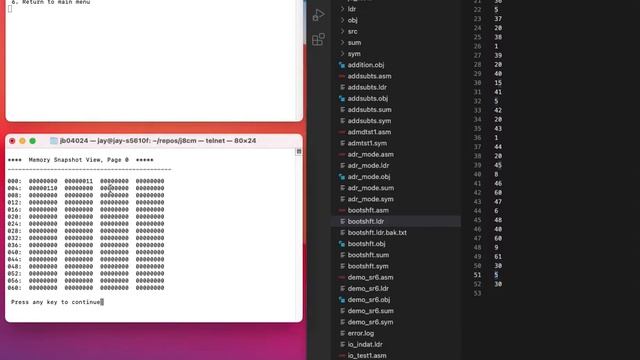Place cursor on editor line 51
640x360 pixels.
pyautogui.click(x=496, y=275)
